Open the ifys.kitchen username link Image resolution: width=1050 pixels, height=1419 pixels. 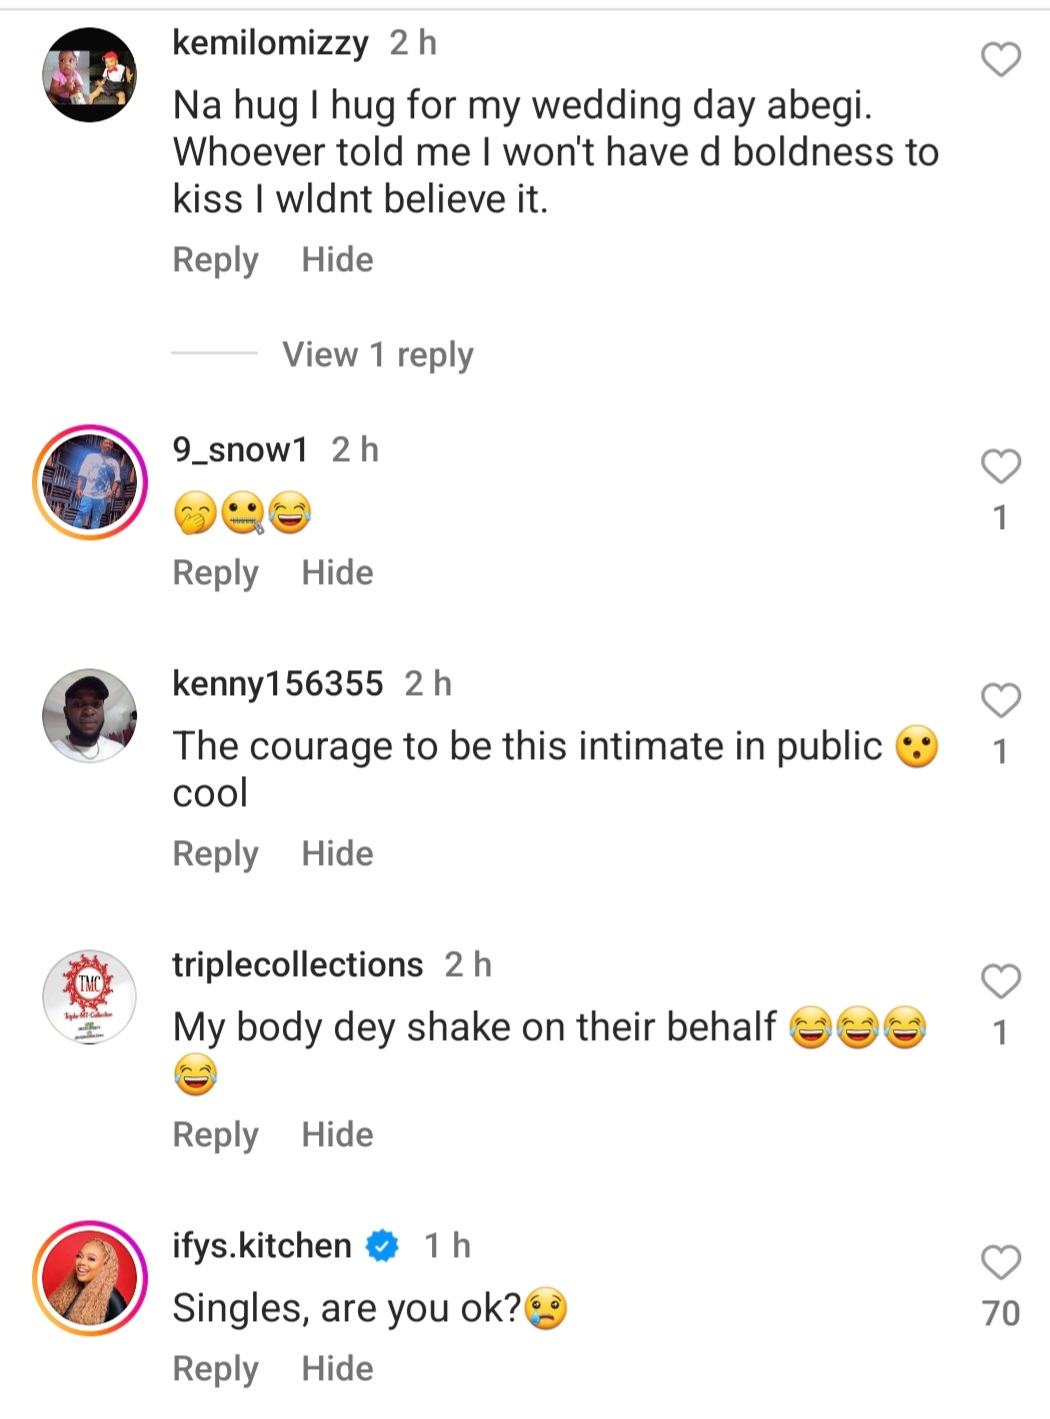262,1246
